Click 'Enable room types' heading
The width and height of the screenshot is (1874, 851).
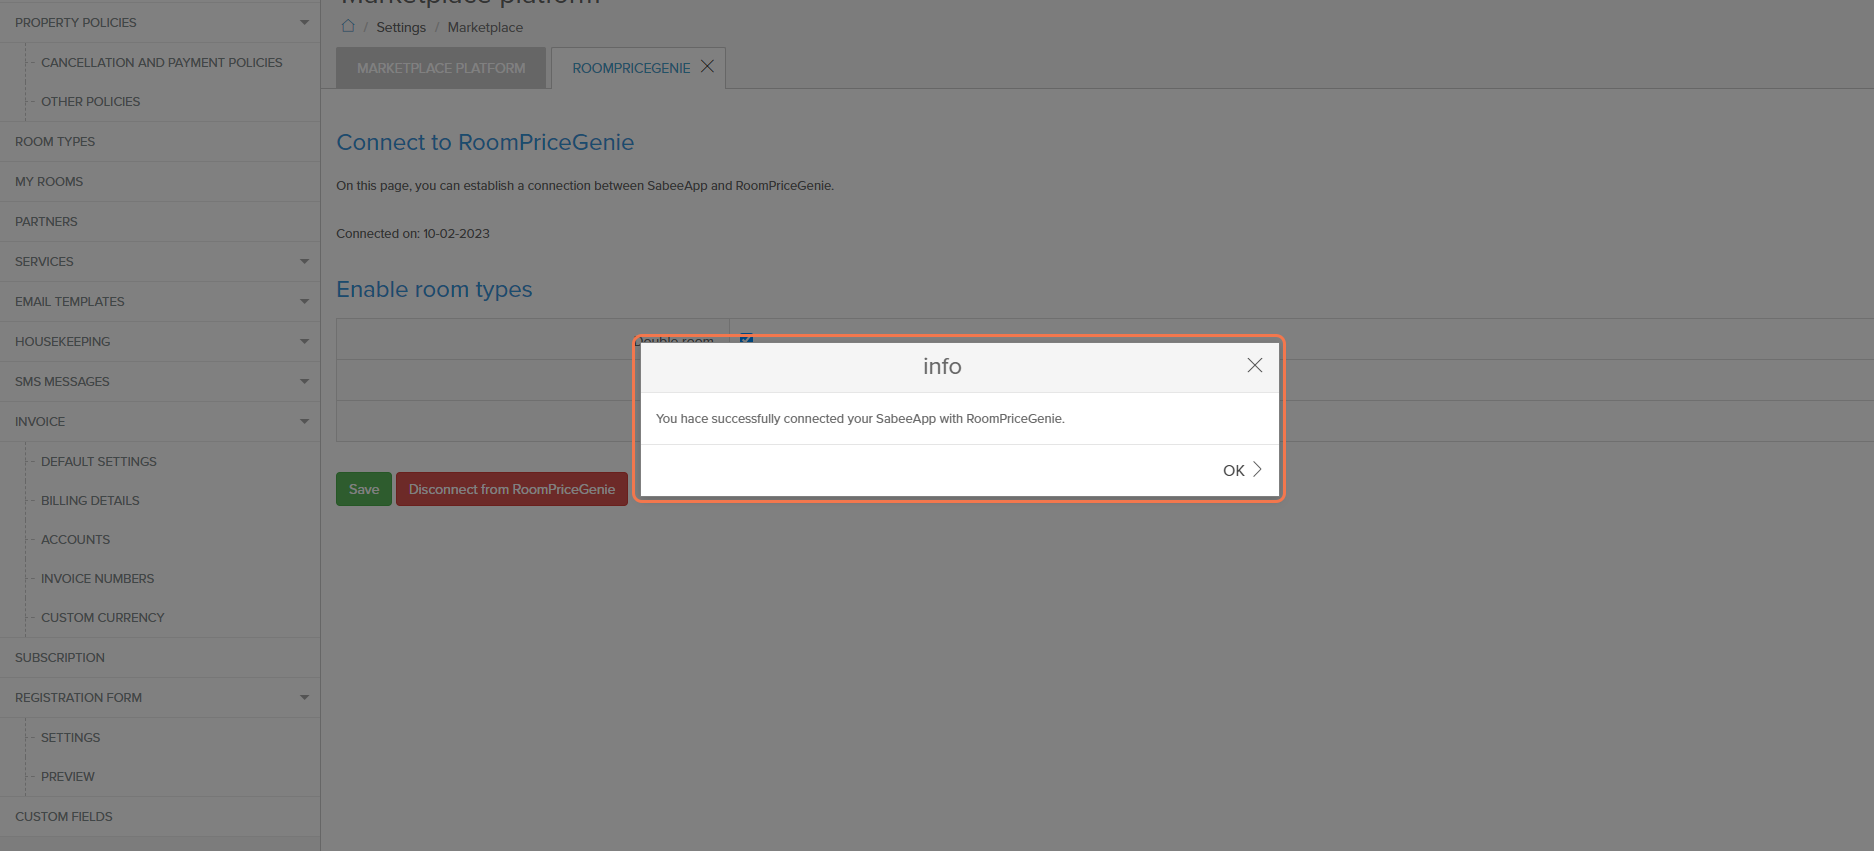[x=434, y=289]
